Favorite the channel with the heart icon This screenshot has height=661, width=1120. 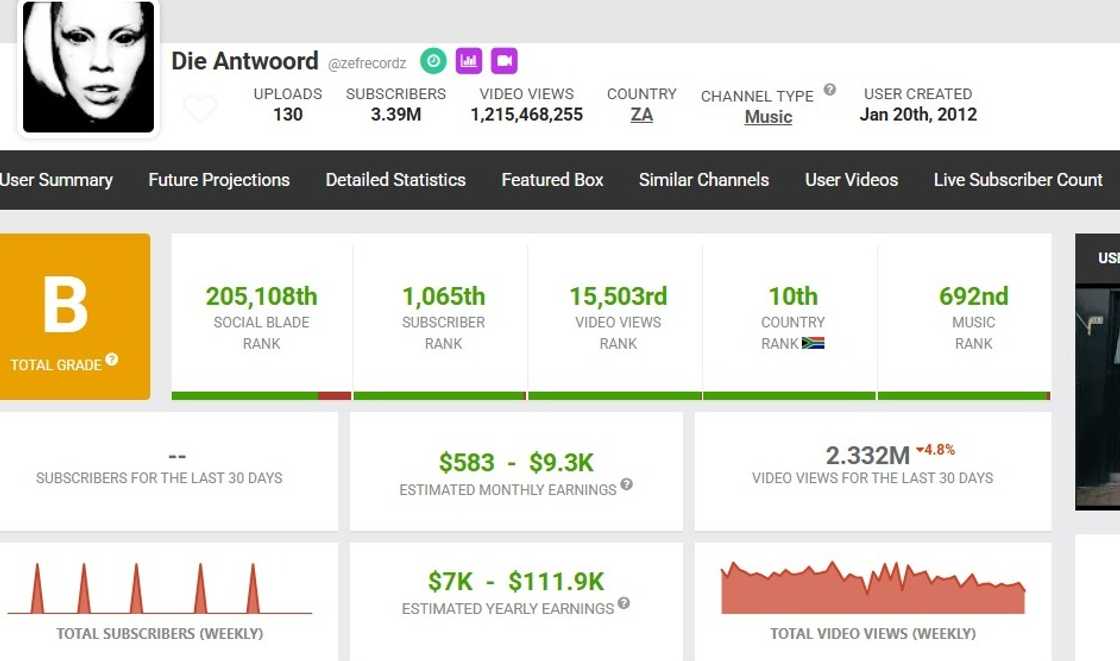[x=200, y=109]
